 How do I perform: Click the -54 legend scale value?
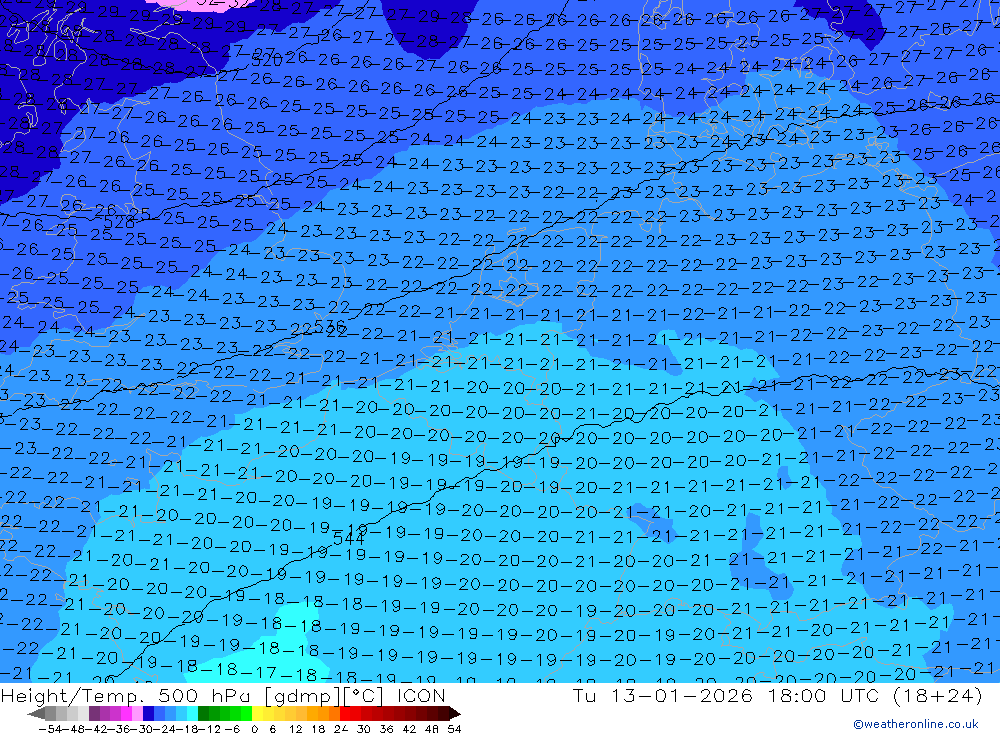50,729
